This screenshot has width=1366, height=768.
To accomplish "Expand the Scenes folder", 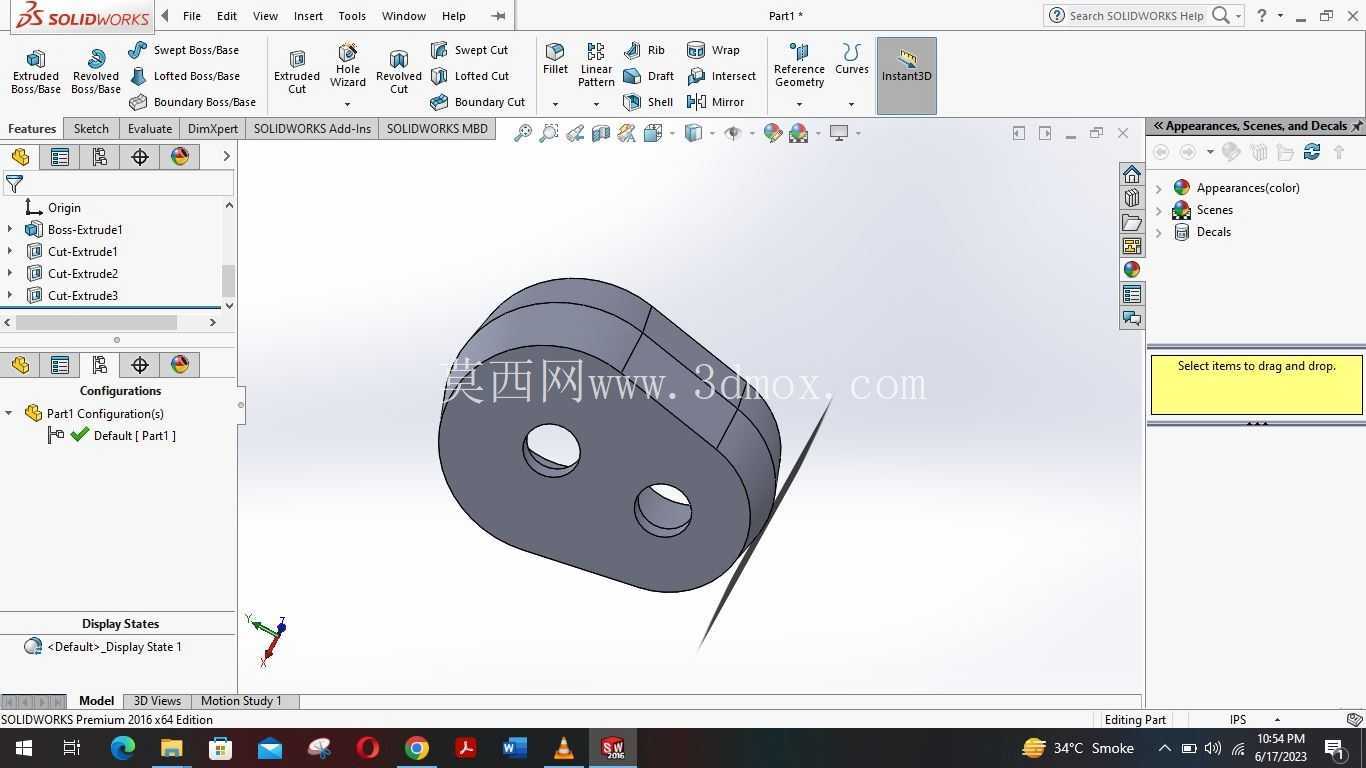I will pyautogui.click(x=1159, y=210).
